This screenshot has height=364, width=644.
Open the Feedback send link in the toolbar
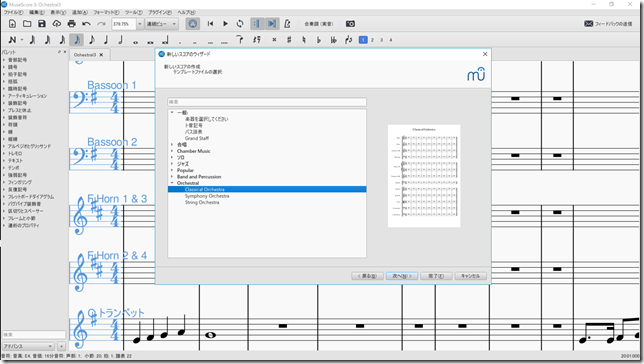(x=608, y=24)
